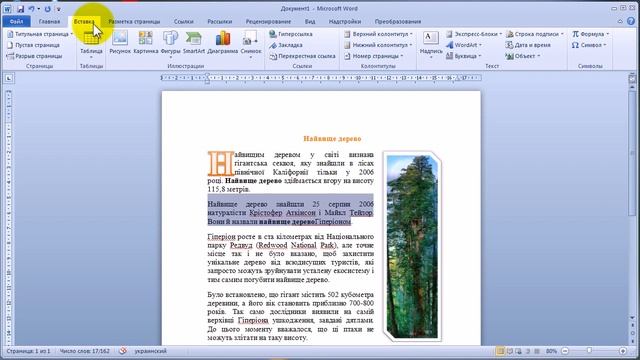This screenshot has height=360, width=640.
Task: Click the horizontal ruler
Action: pyautogui.click(x=321, y=78)
